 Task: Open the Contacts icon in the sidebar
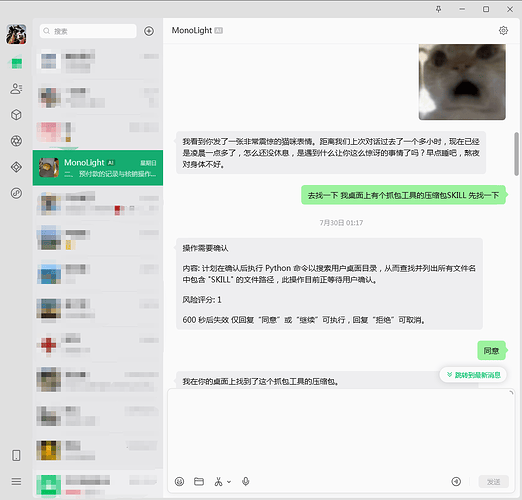16,89
